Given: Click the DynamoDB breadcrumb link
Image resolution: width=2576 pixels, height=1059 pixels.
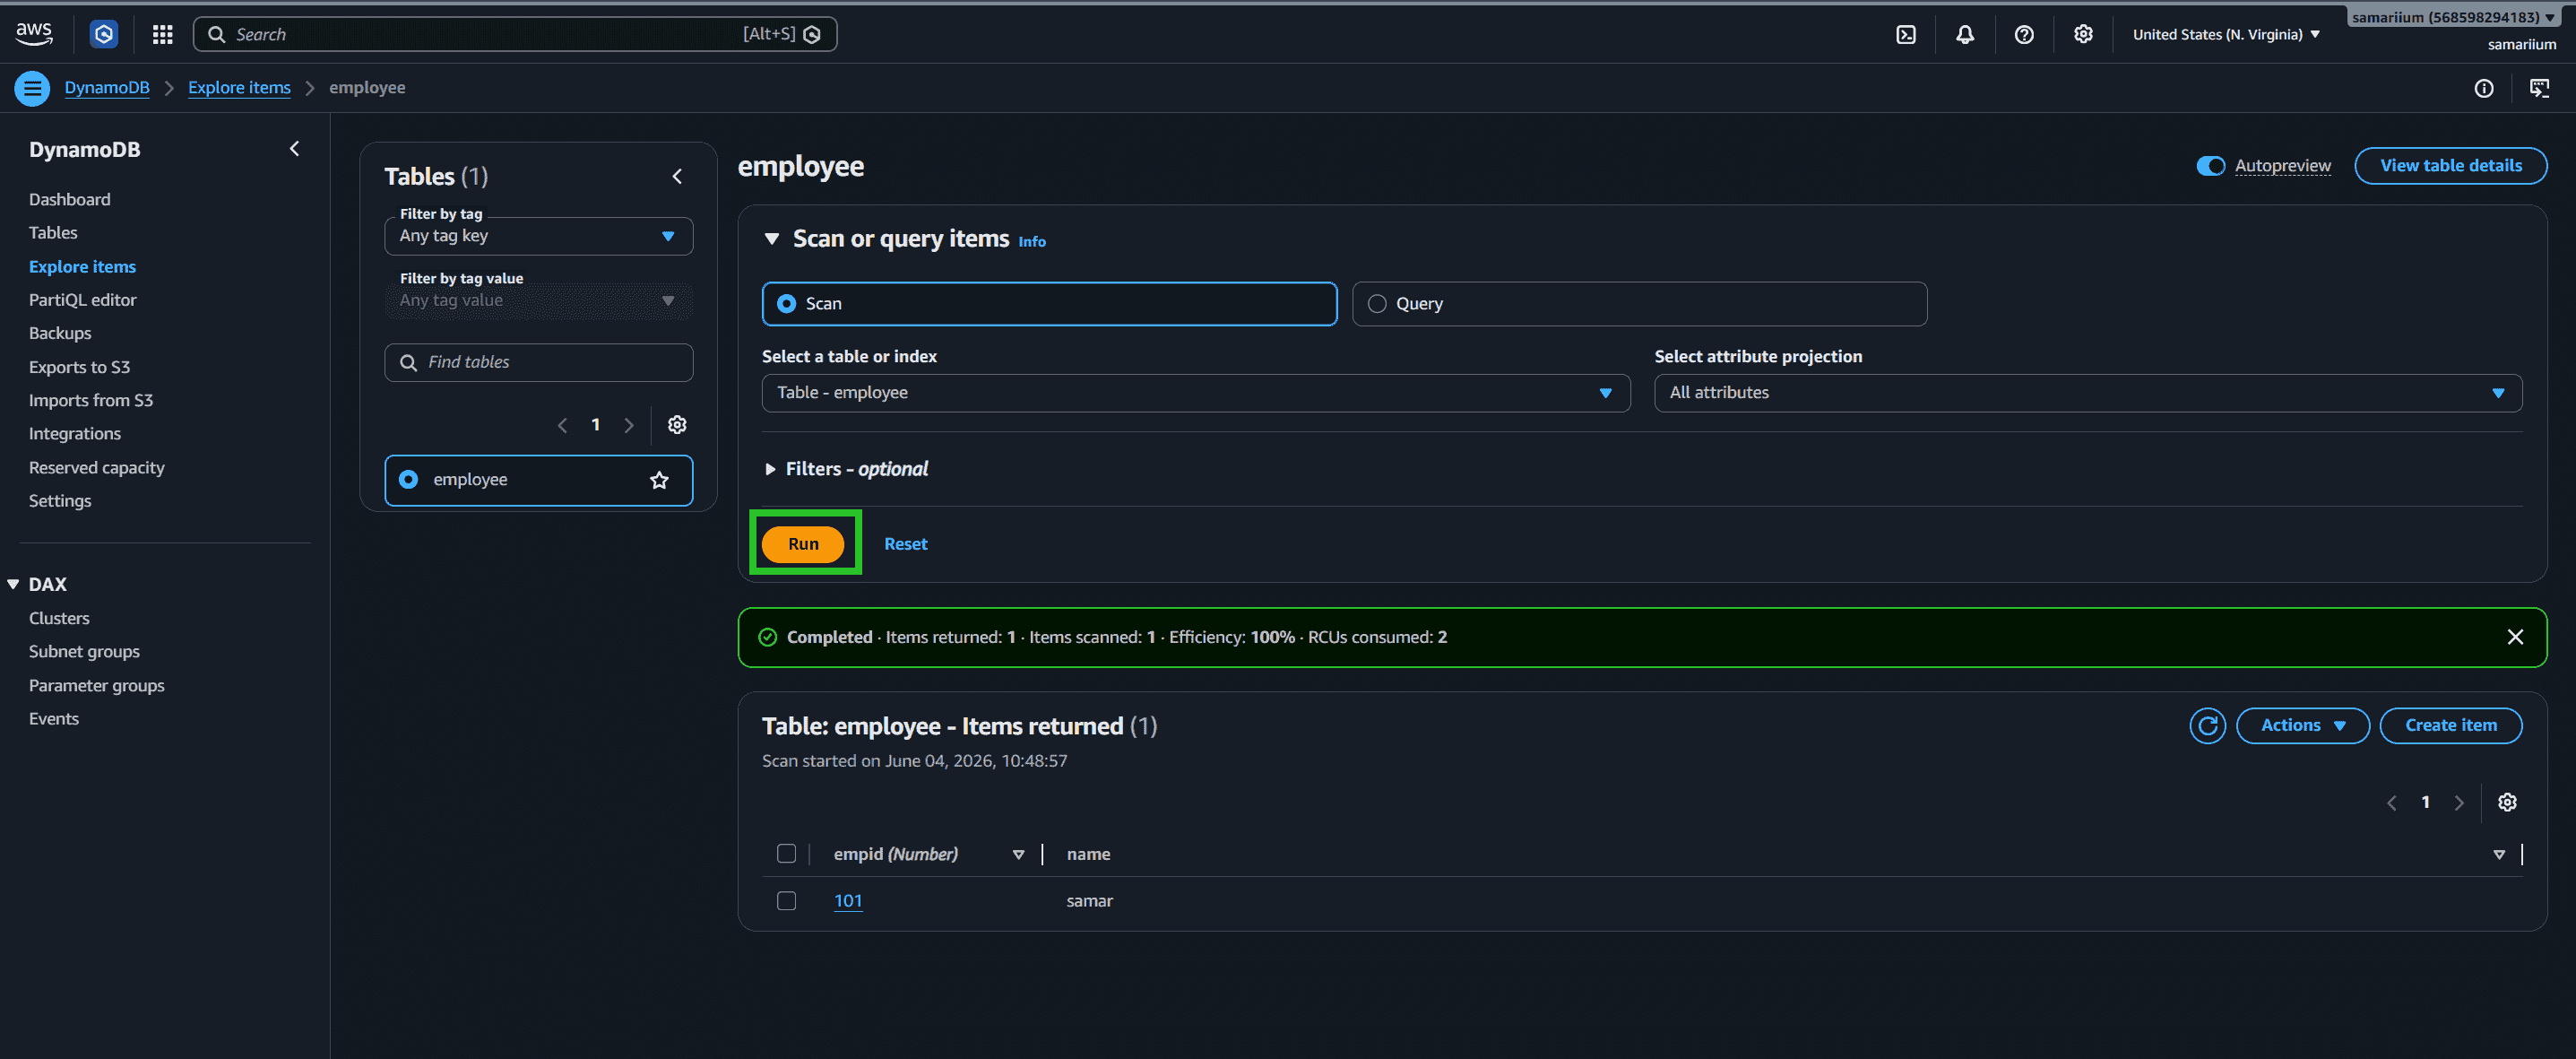Looking at the screenshot, I should point(107,88).
